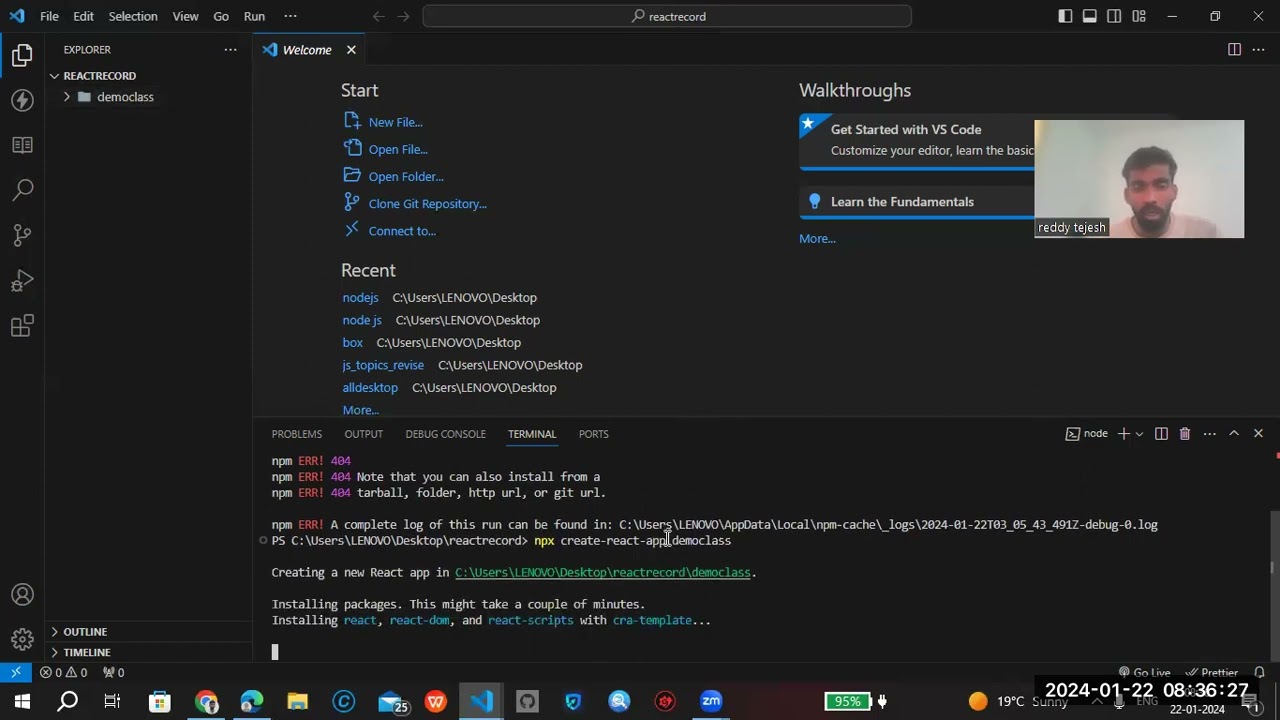1280x720 pixels.
Task: Open the Thunder Client lightning icon
Action: tap(22, 100)
